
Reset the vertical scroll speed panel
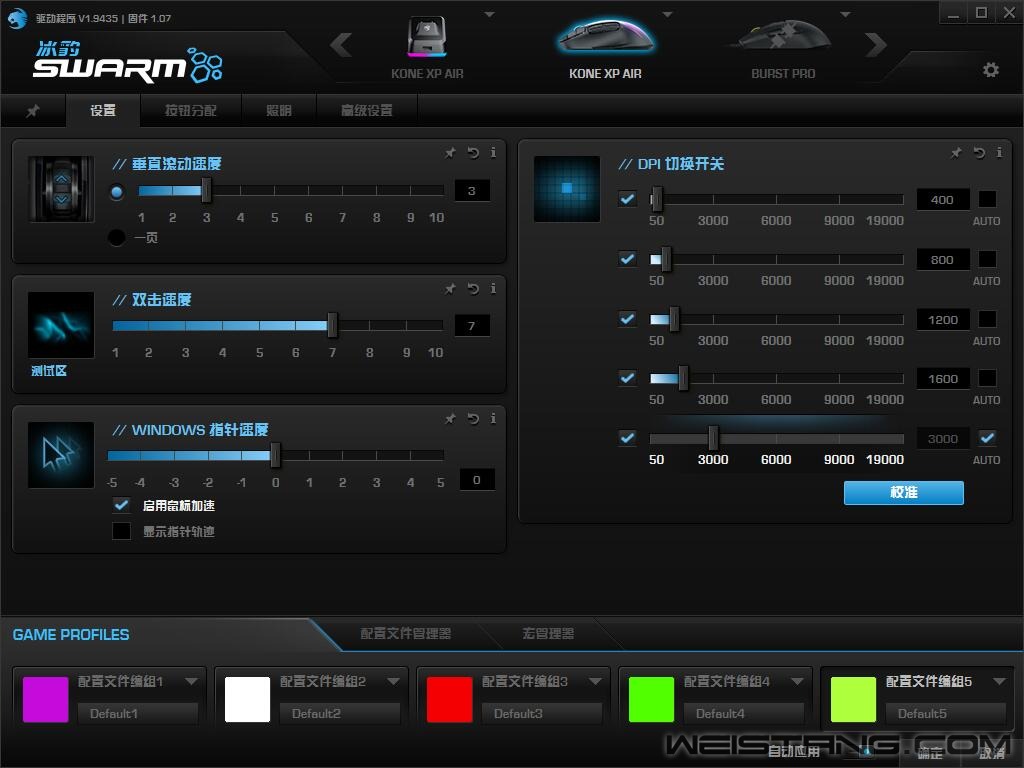click(473, 153)
